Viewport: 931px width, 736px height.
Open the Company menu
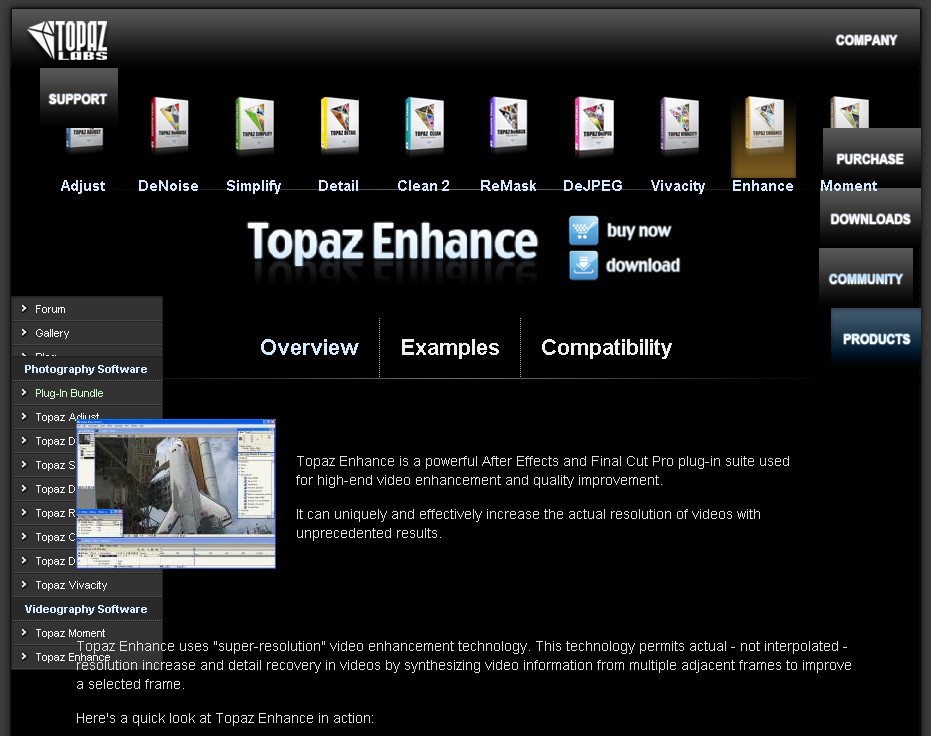tap(866, 41)
